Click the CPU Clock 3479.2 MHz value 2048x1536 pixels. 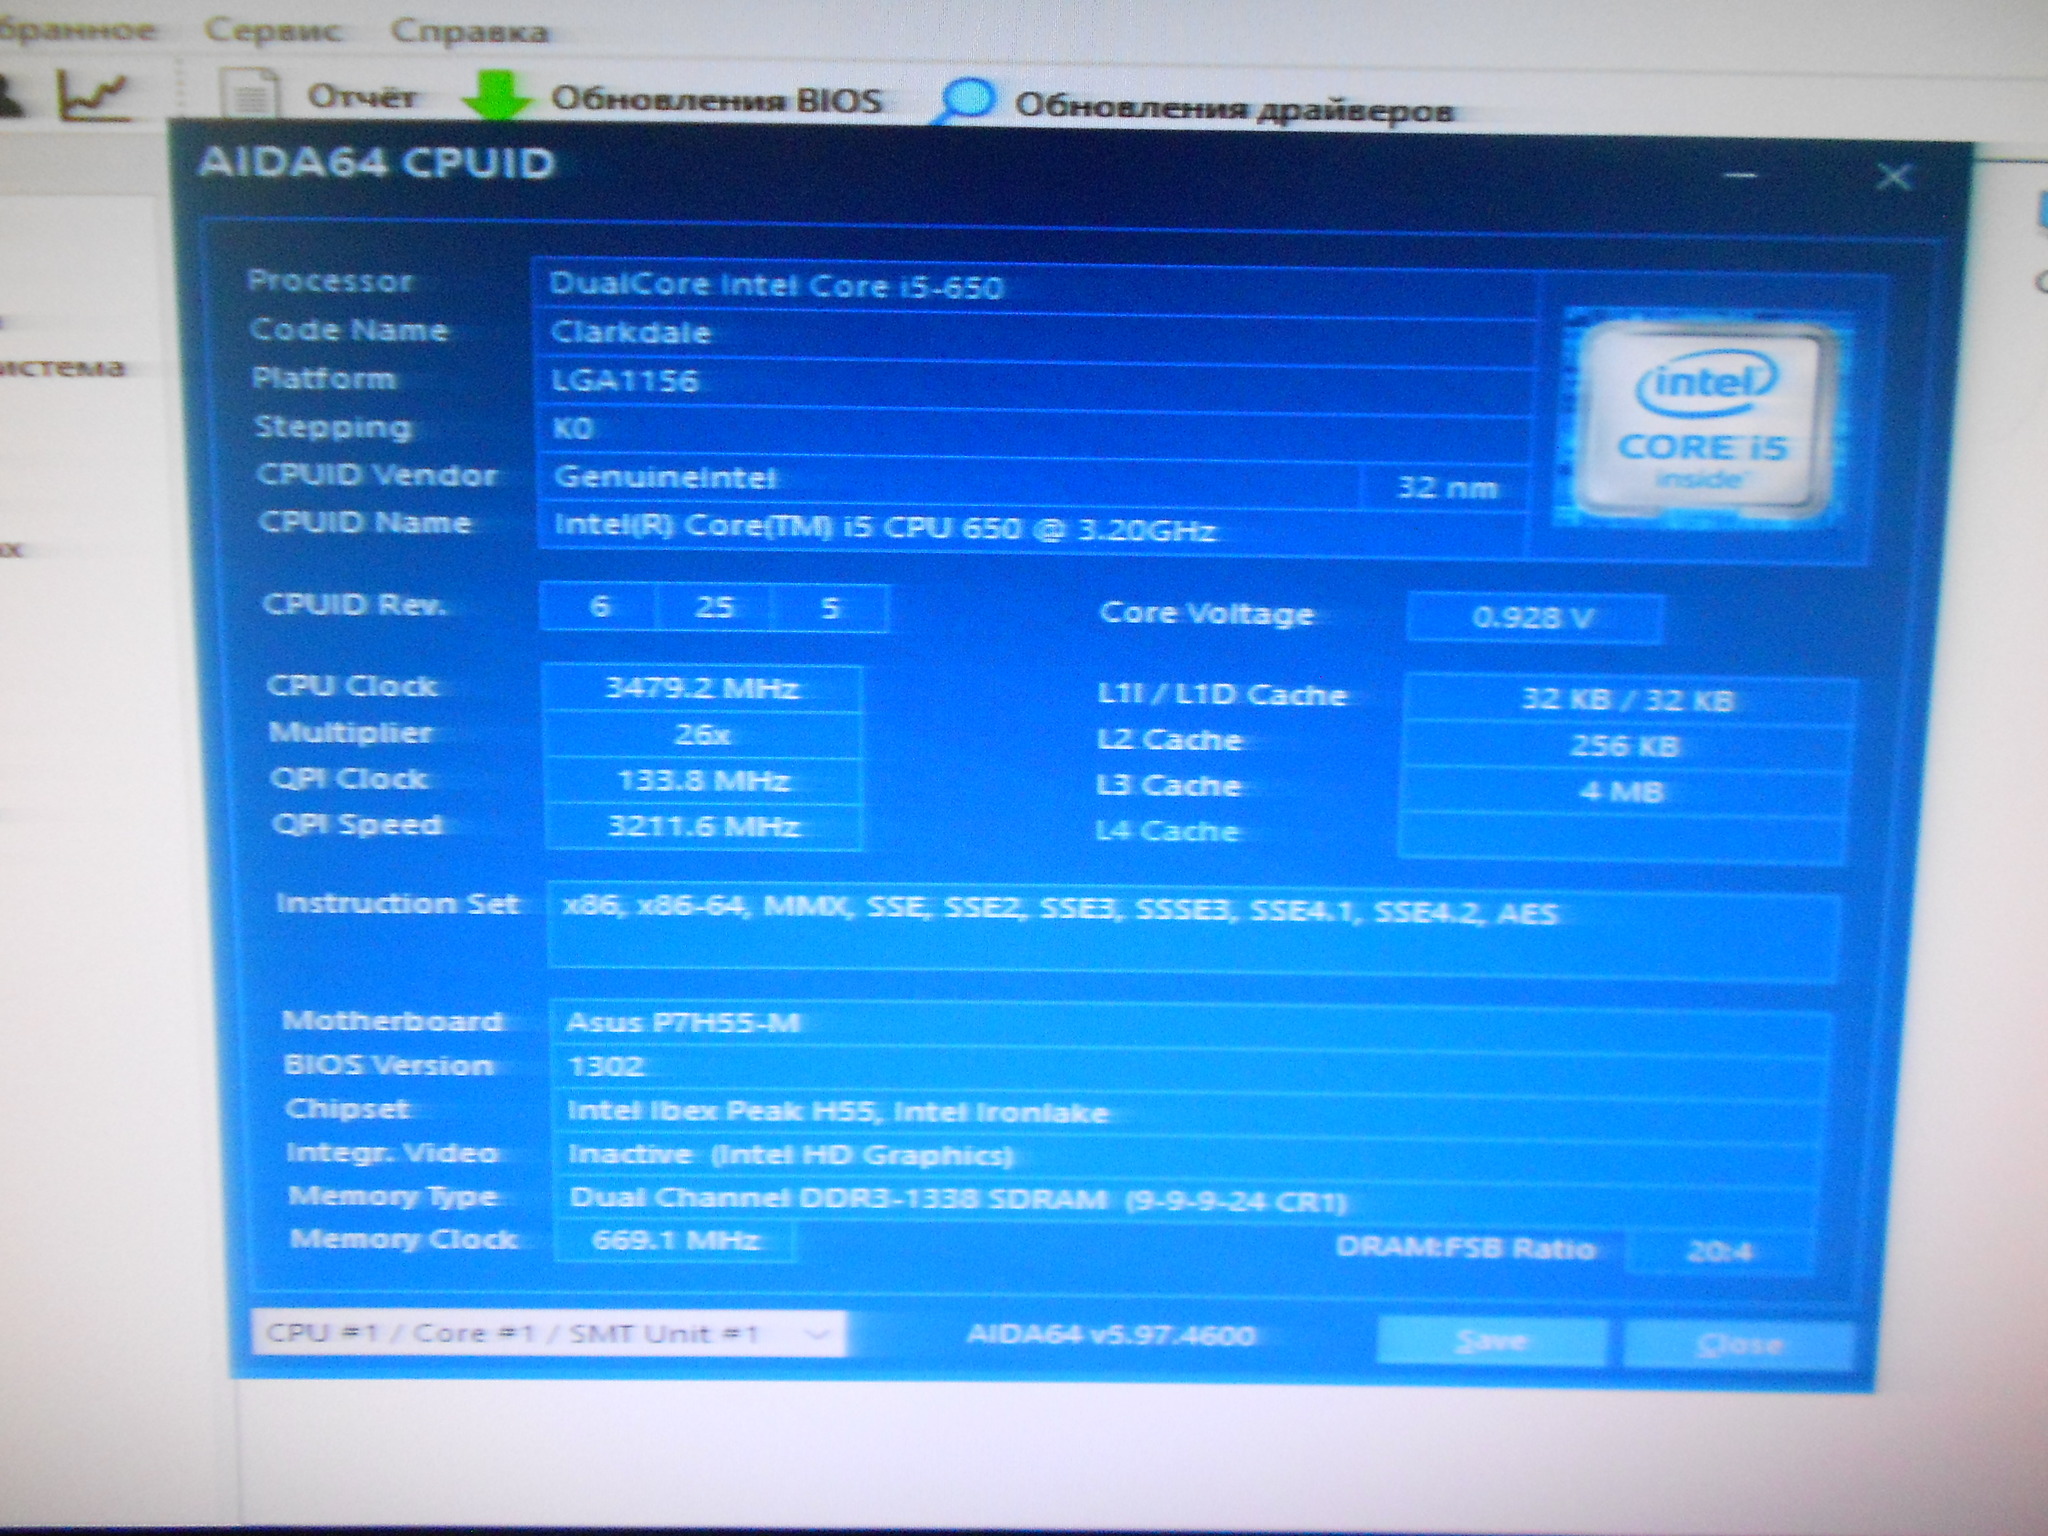(701, 688)
